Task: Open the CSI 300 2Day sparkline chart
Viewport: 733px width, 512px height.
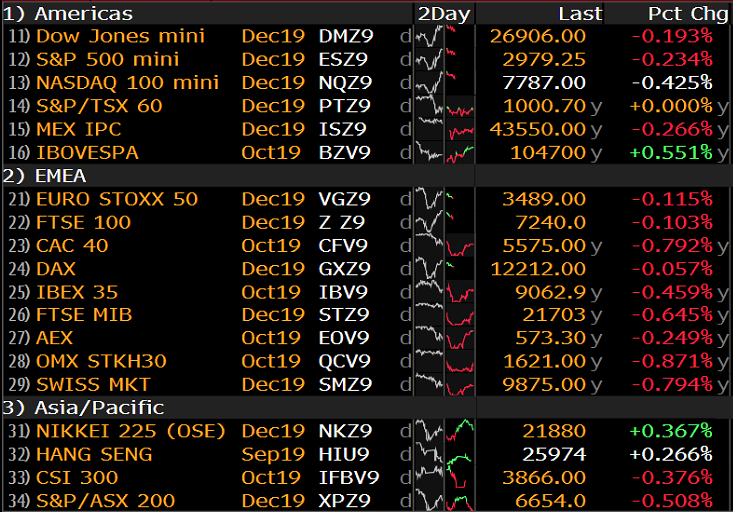Action: 444,477
